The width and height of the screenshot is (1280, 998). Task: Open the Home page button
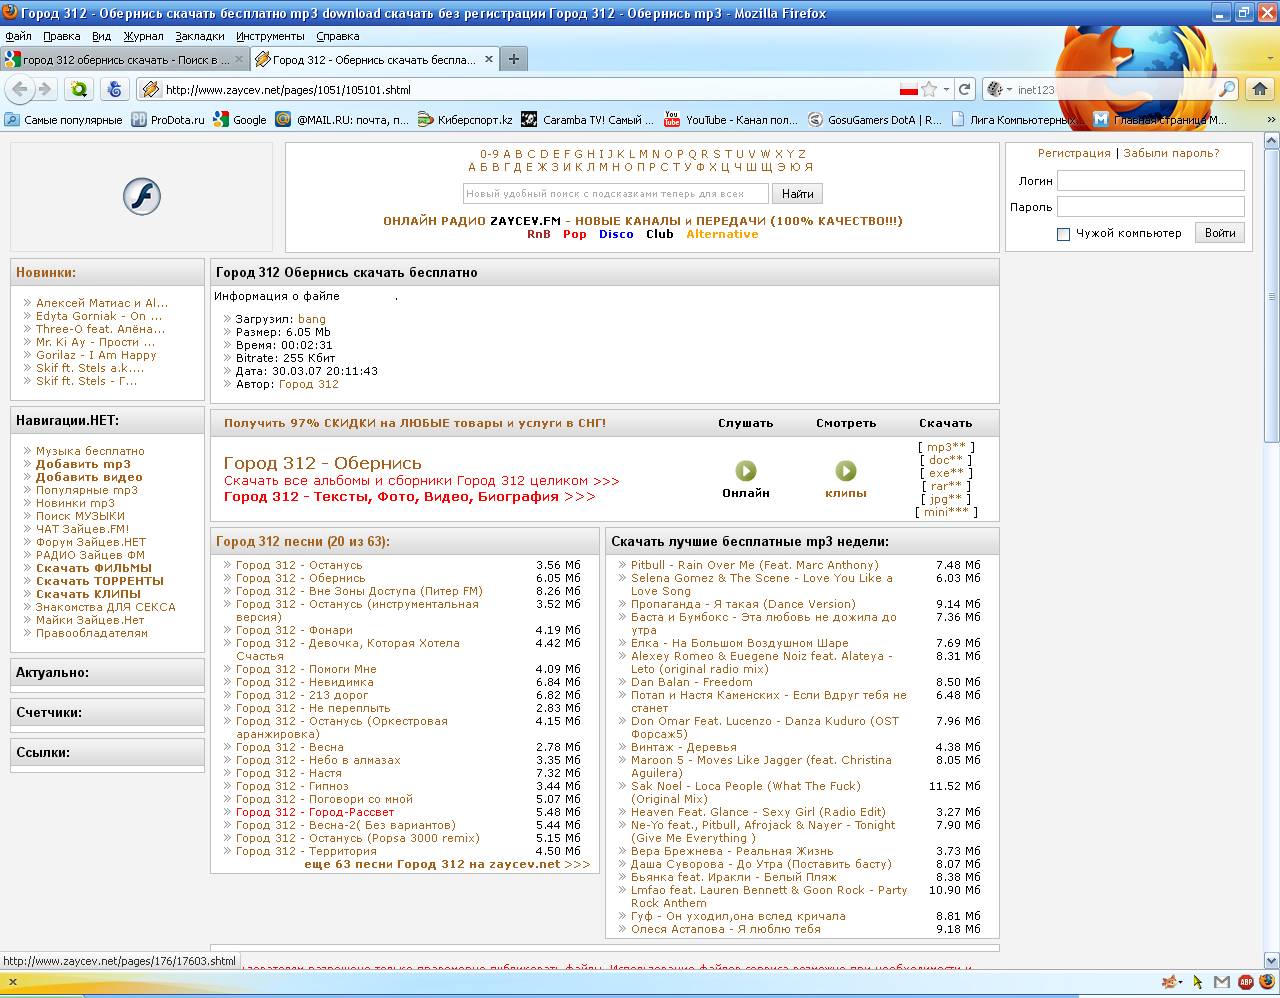(1258, 89)
